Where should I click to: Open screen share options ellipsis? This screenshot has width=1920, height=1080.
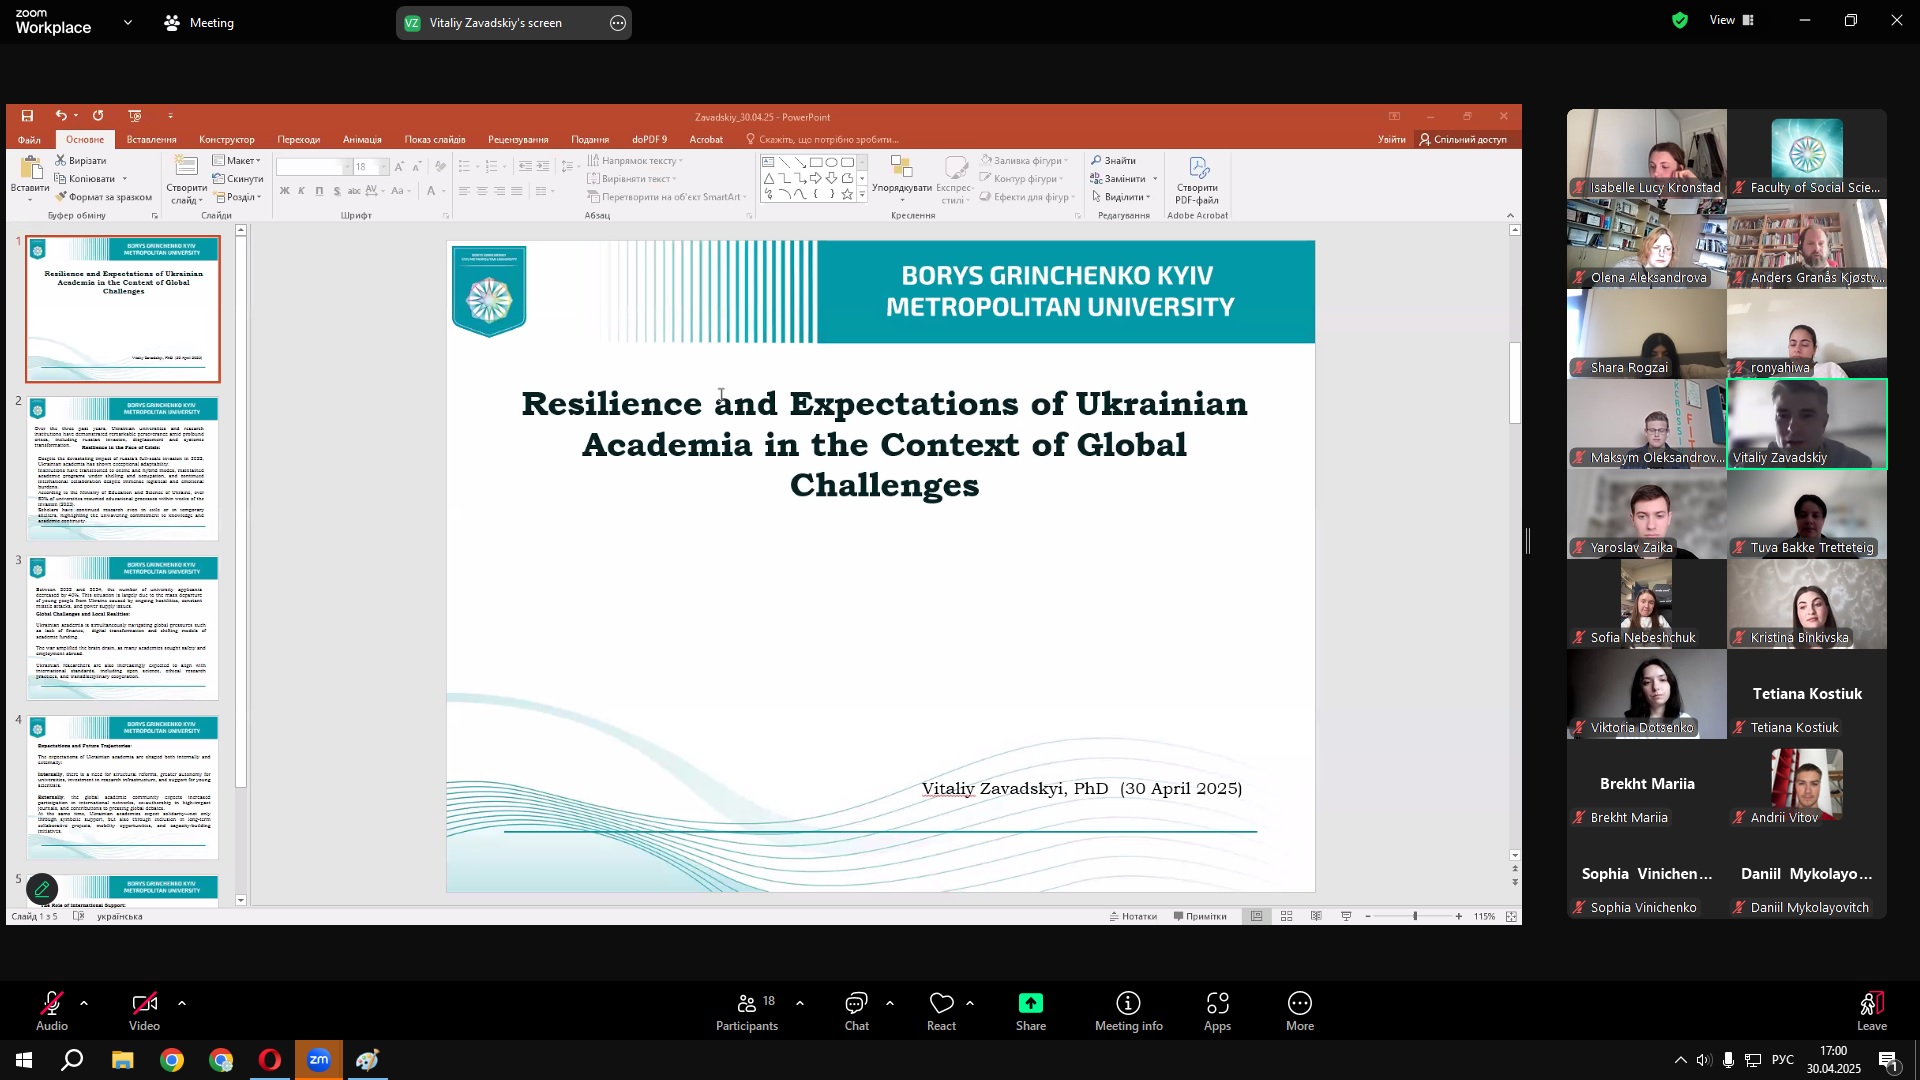tap(618, 23)
